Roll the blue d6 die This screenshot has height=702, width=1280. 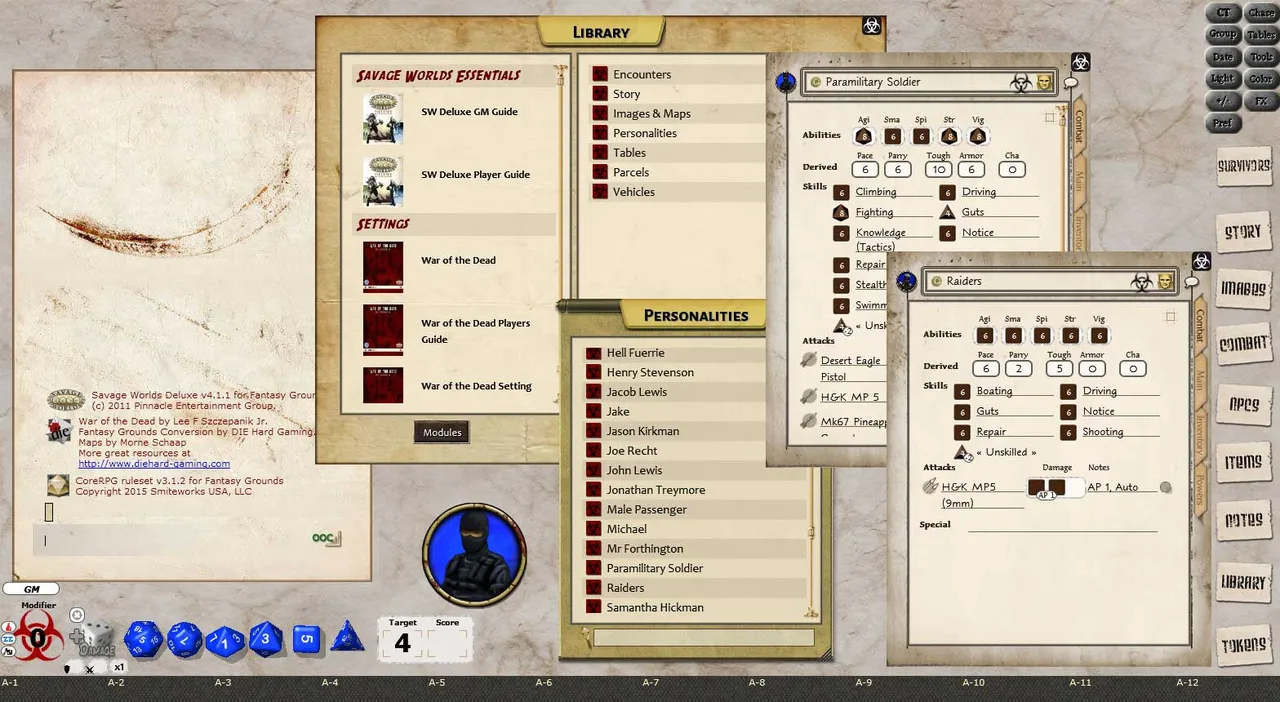(307, 638)
